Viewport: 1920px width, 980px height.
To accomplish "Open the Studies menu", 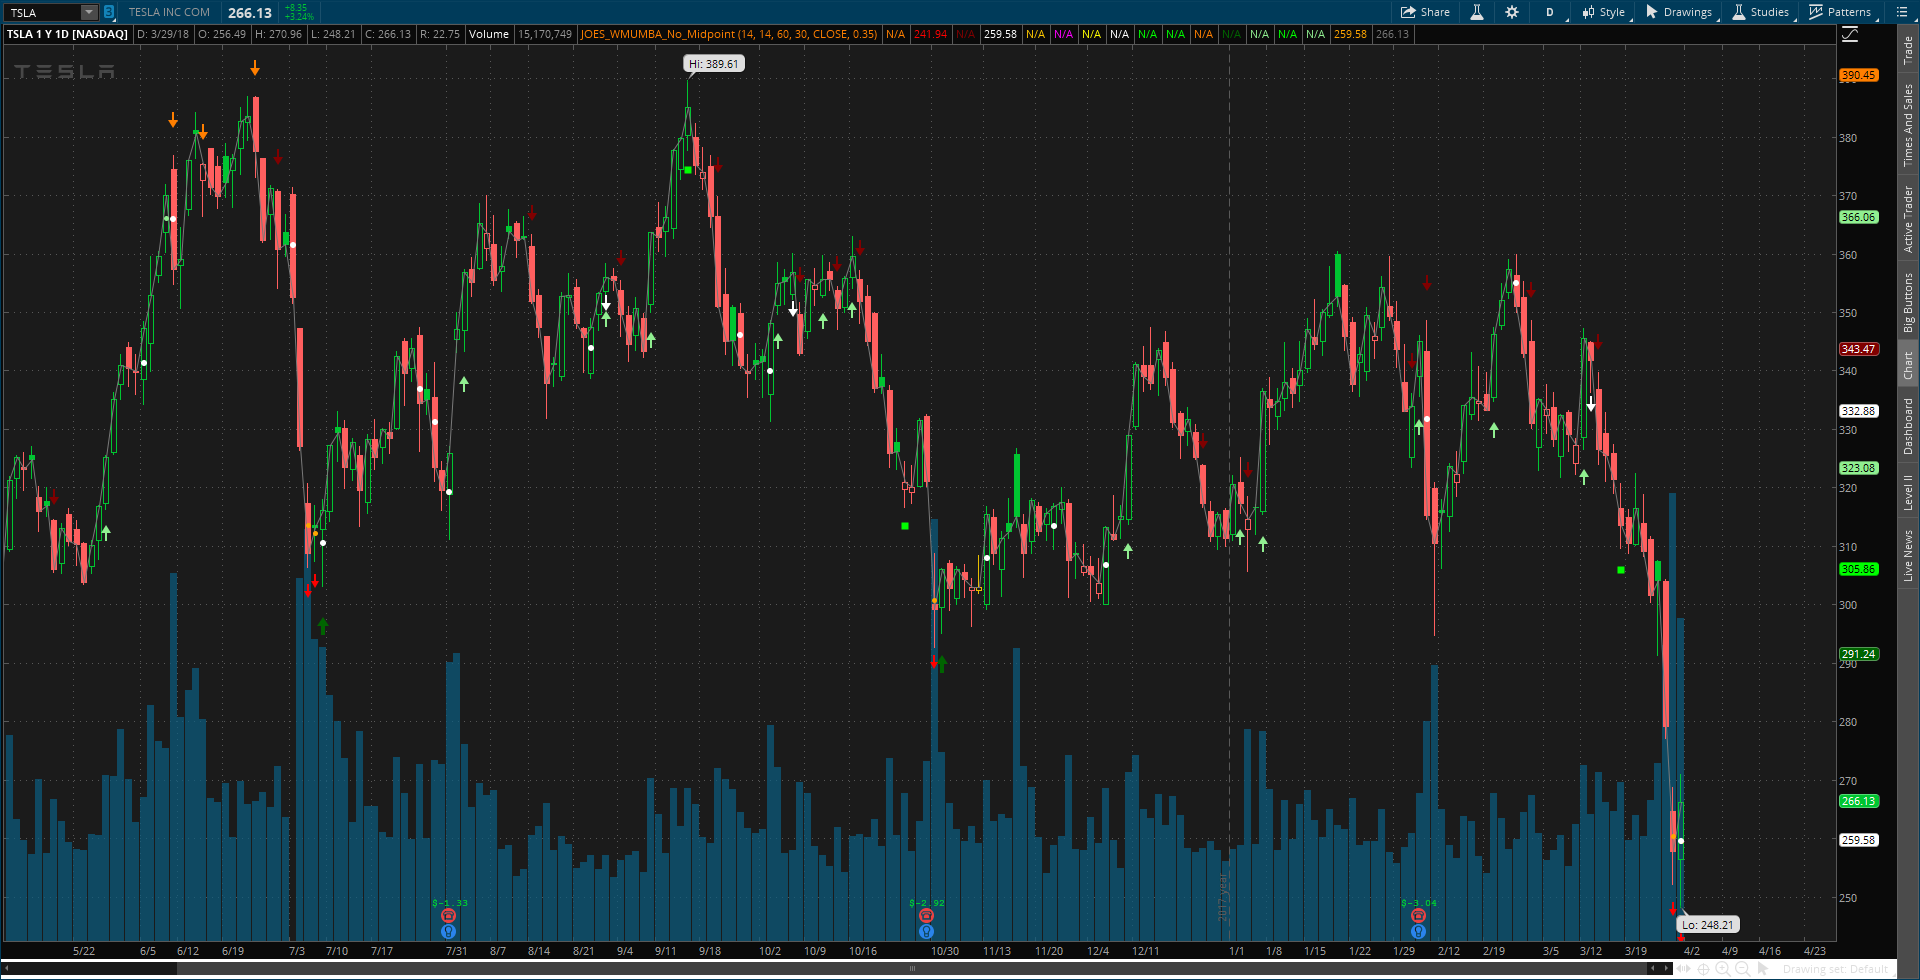I will pyautogui.click(x=1760, y=12).
